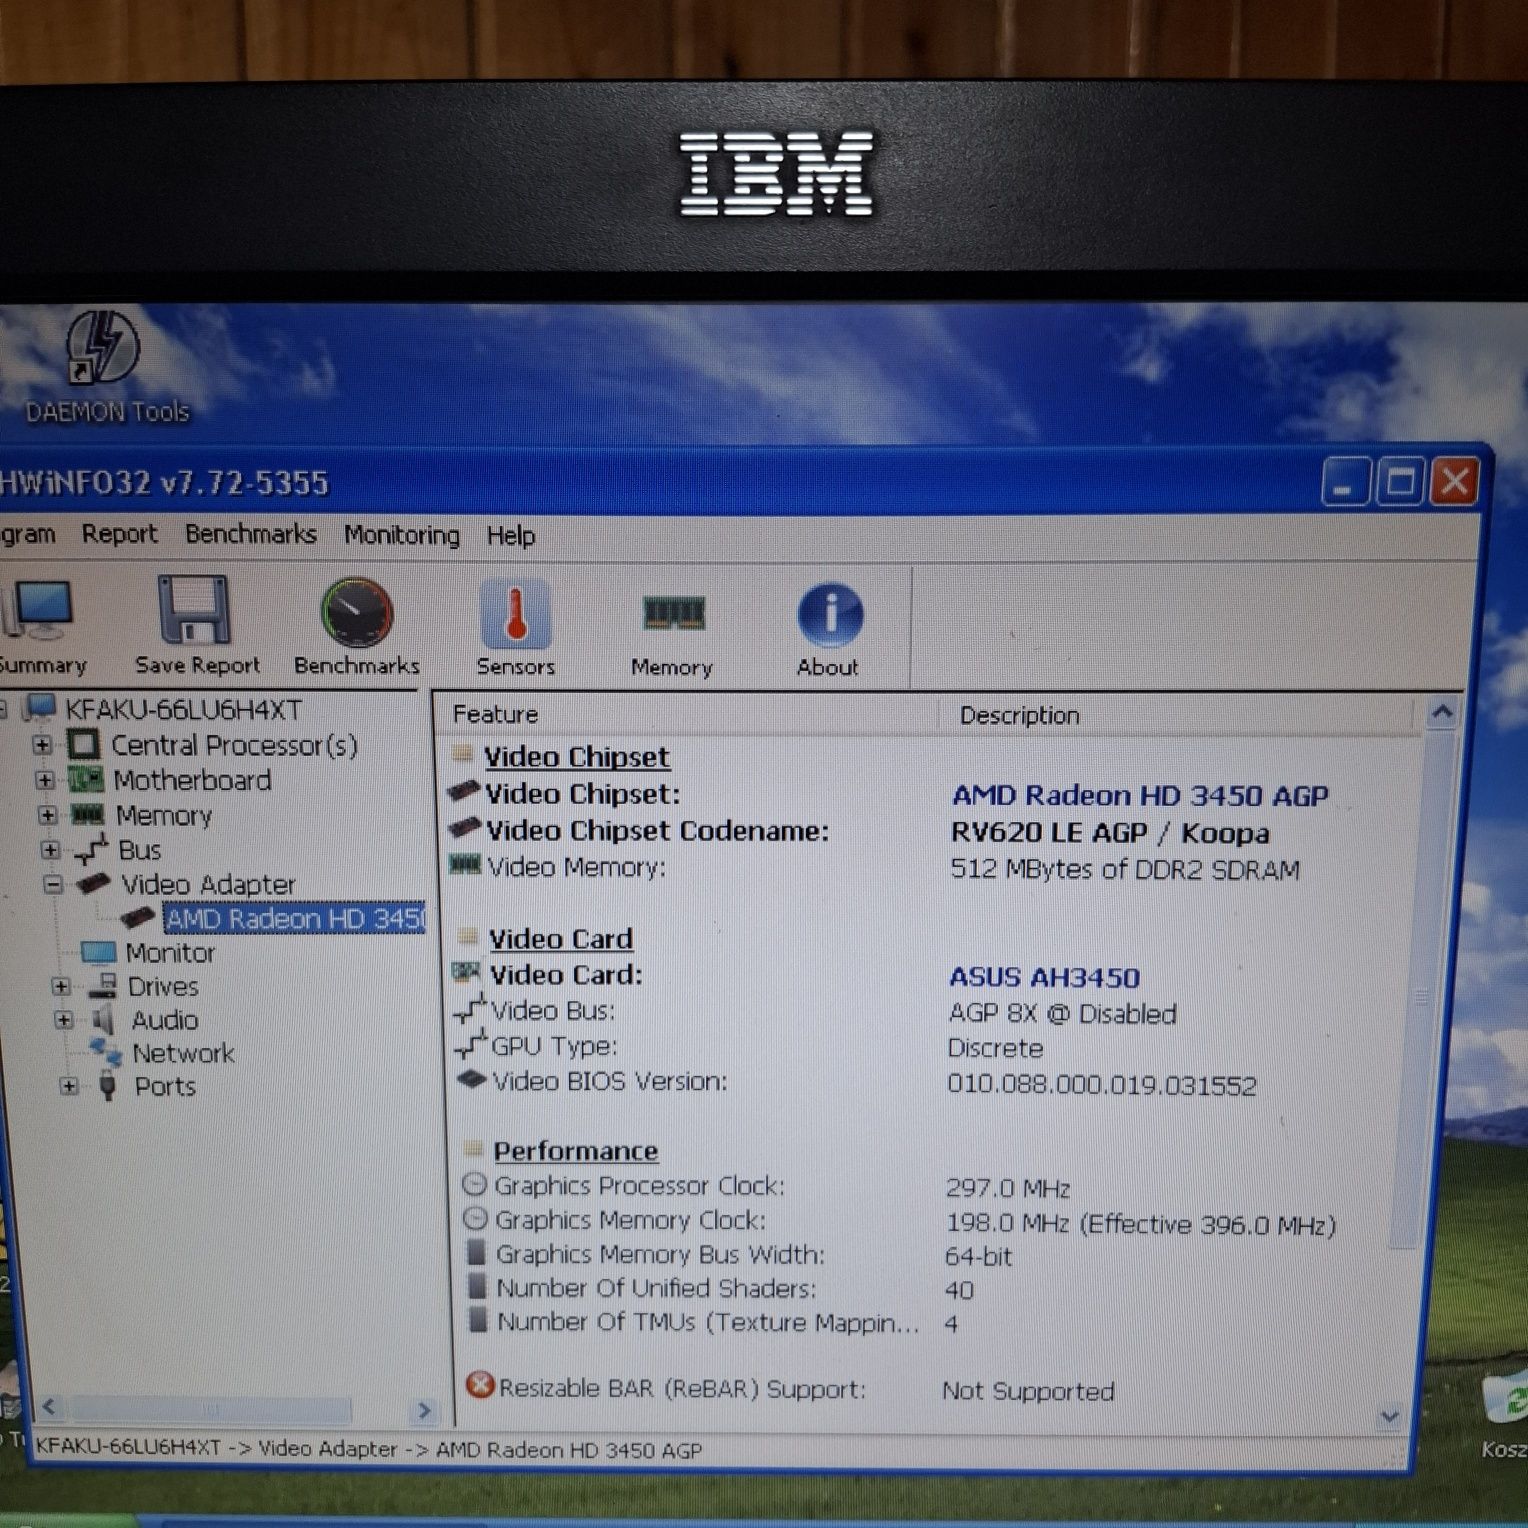This screenshot has height=1528, width=1528.
Task: Click the Video Adapter card icon
Action: 94,883
